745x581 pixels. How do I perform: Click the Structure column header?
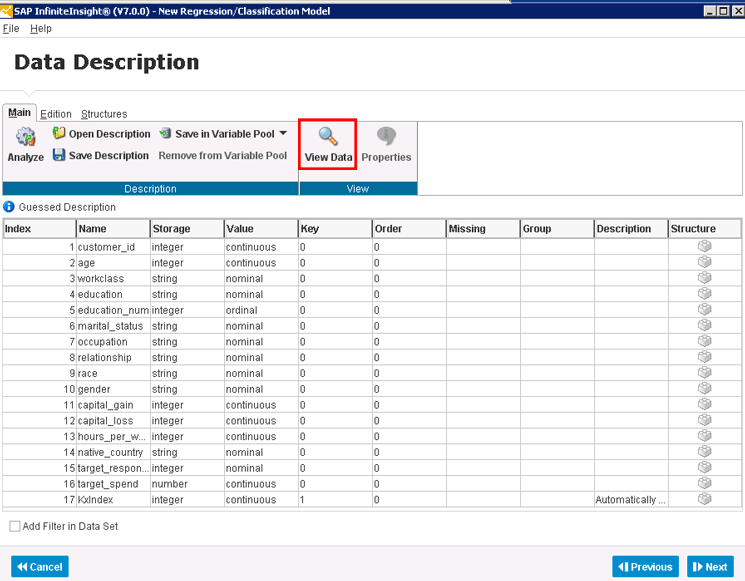[705, 229]
